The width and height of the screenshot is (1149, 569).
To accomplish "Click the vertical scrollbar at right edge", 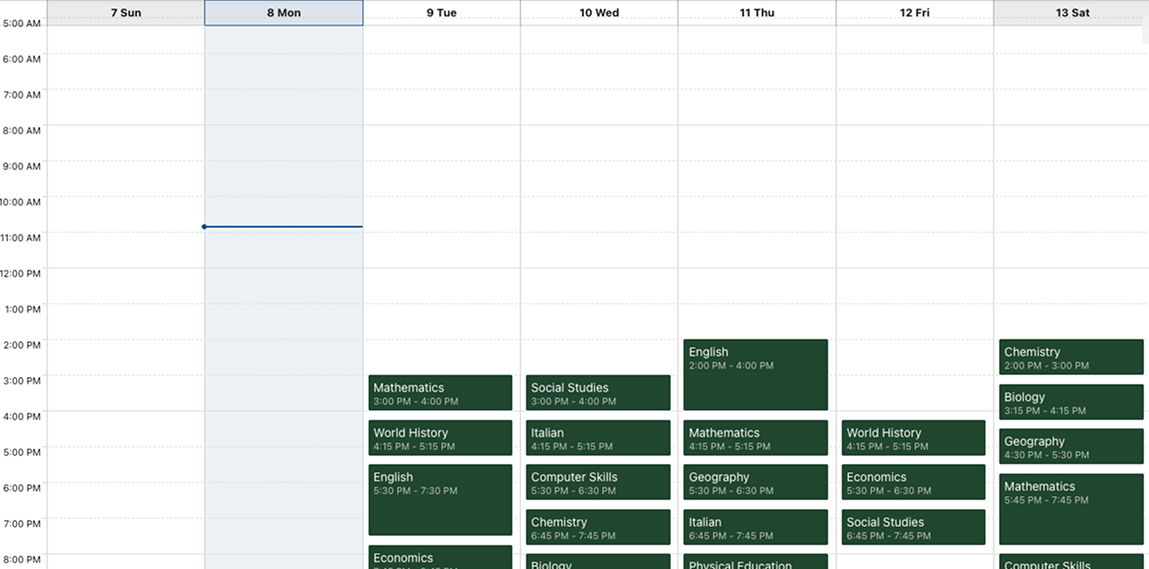I will (1145, 35).
